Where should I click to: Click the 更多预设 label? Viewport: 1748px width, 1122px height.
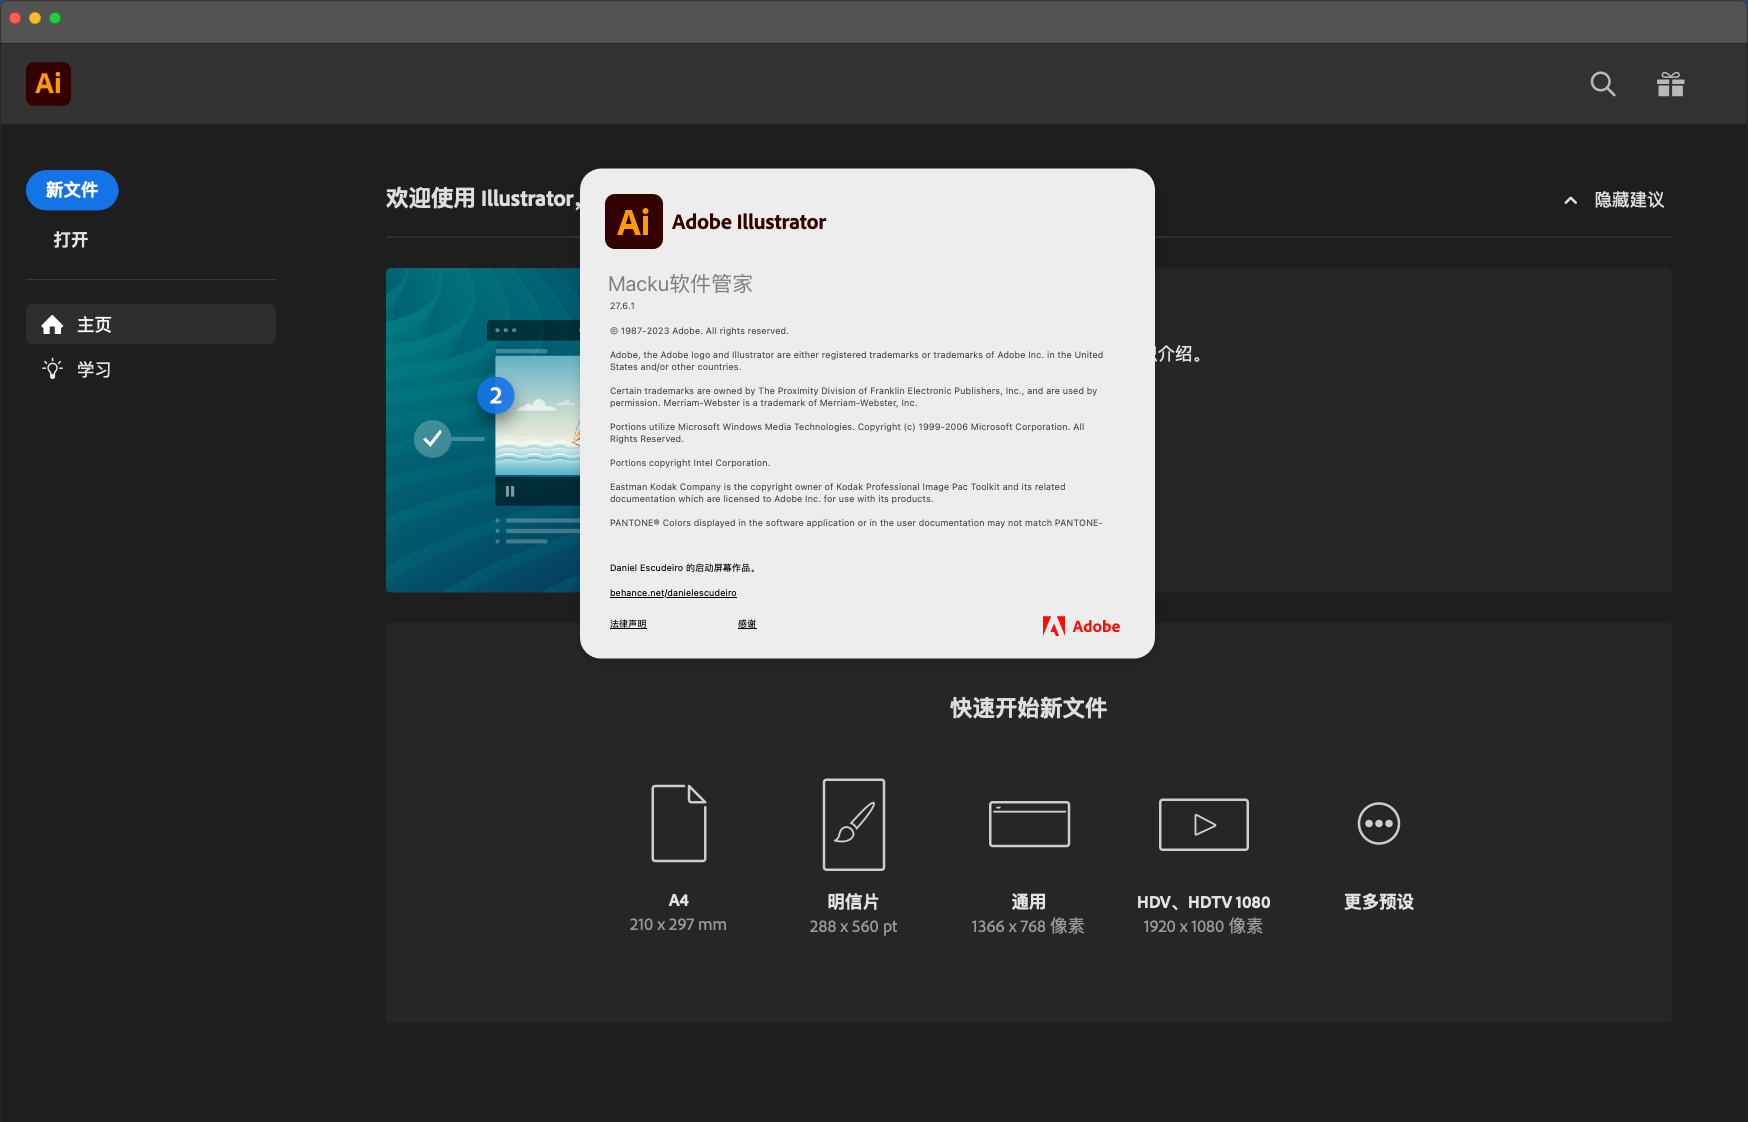click(1379, 902)
